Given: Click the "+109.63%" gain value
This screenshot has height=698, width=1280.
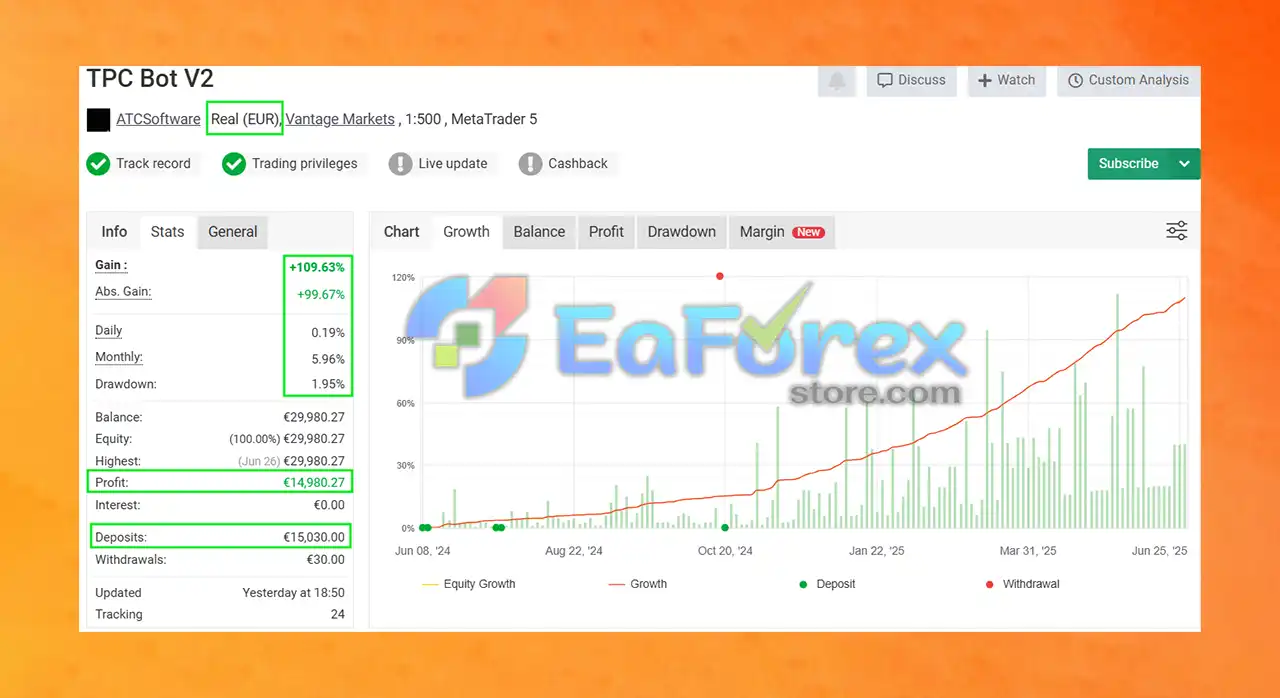Looking at the screenshot, I should tap(317, 267).
